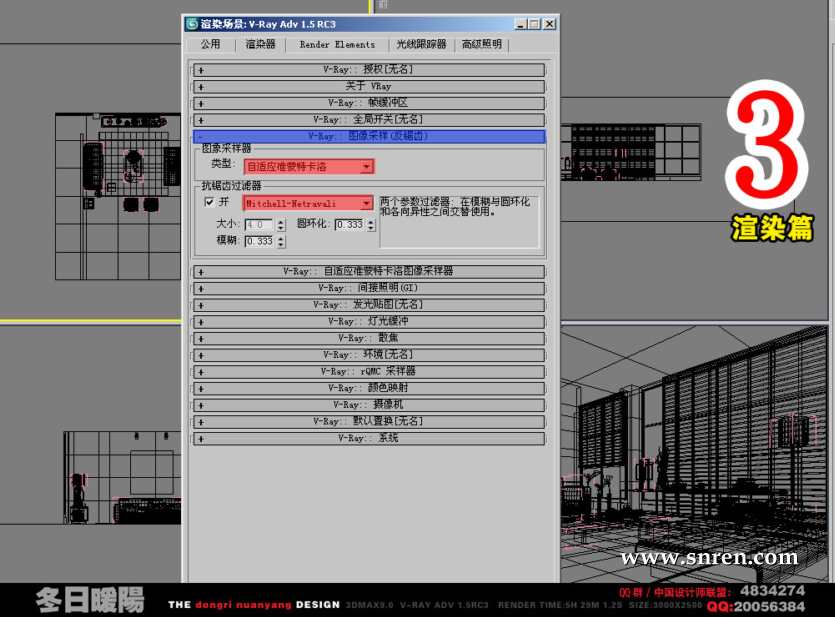Open the Mitchell-Netravali filter dropdown
The image size is (835, 617).
pyautogui.click(x=308, y=203)
